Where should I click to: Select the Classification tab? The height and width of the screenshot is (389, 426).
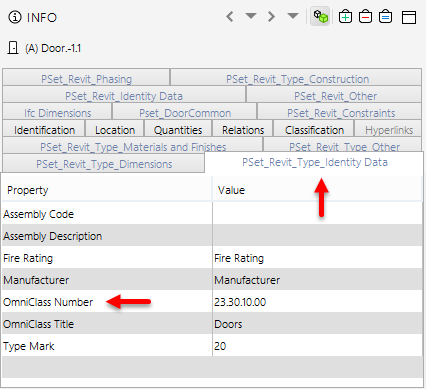tap(314, 128)
